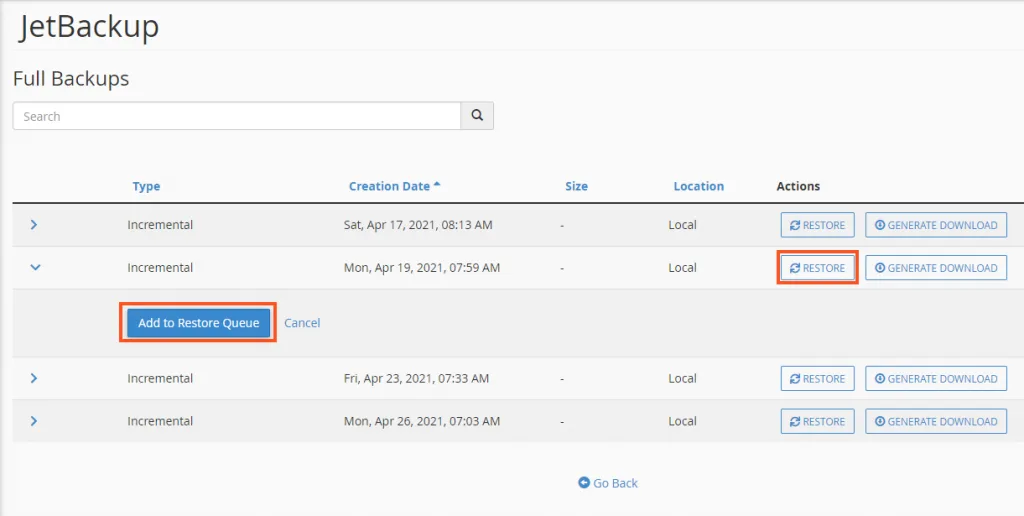Cancel the restore confirmation
Viewport: 1024px width, 516px height.
302,323
